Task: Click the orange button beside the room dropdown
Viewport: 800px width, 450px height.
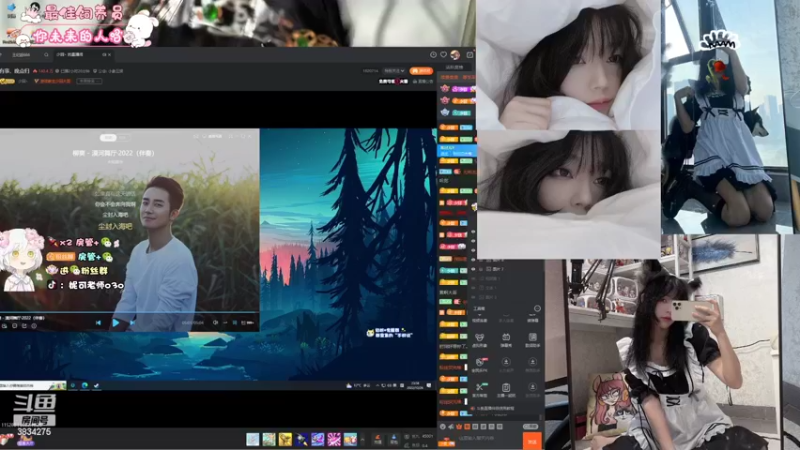Action: tap(421, 71)
